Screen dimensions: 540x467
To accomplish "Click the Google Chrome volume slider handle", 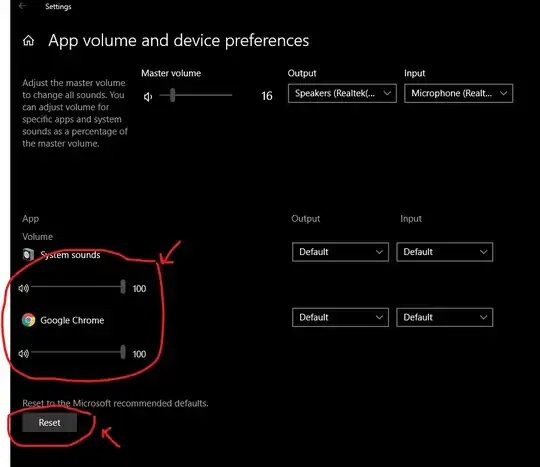I will point(123,352).
